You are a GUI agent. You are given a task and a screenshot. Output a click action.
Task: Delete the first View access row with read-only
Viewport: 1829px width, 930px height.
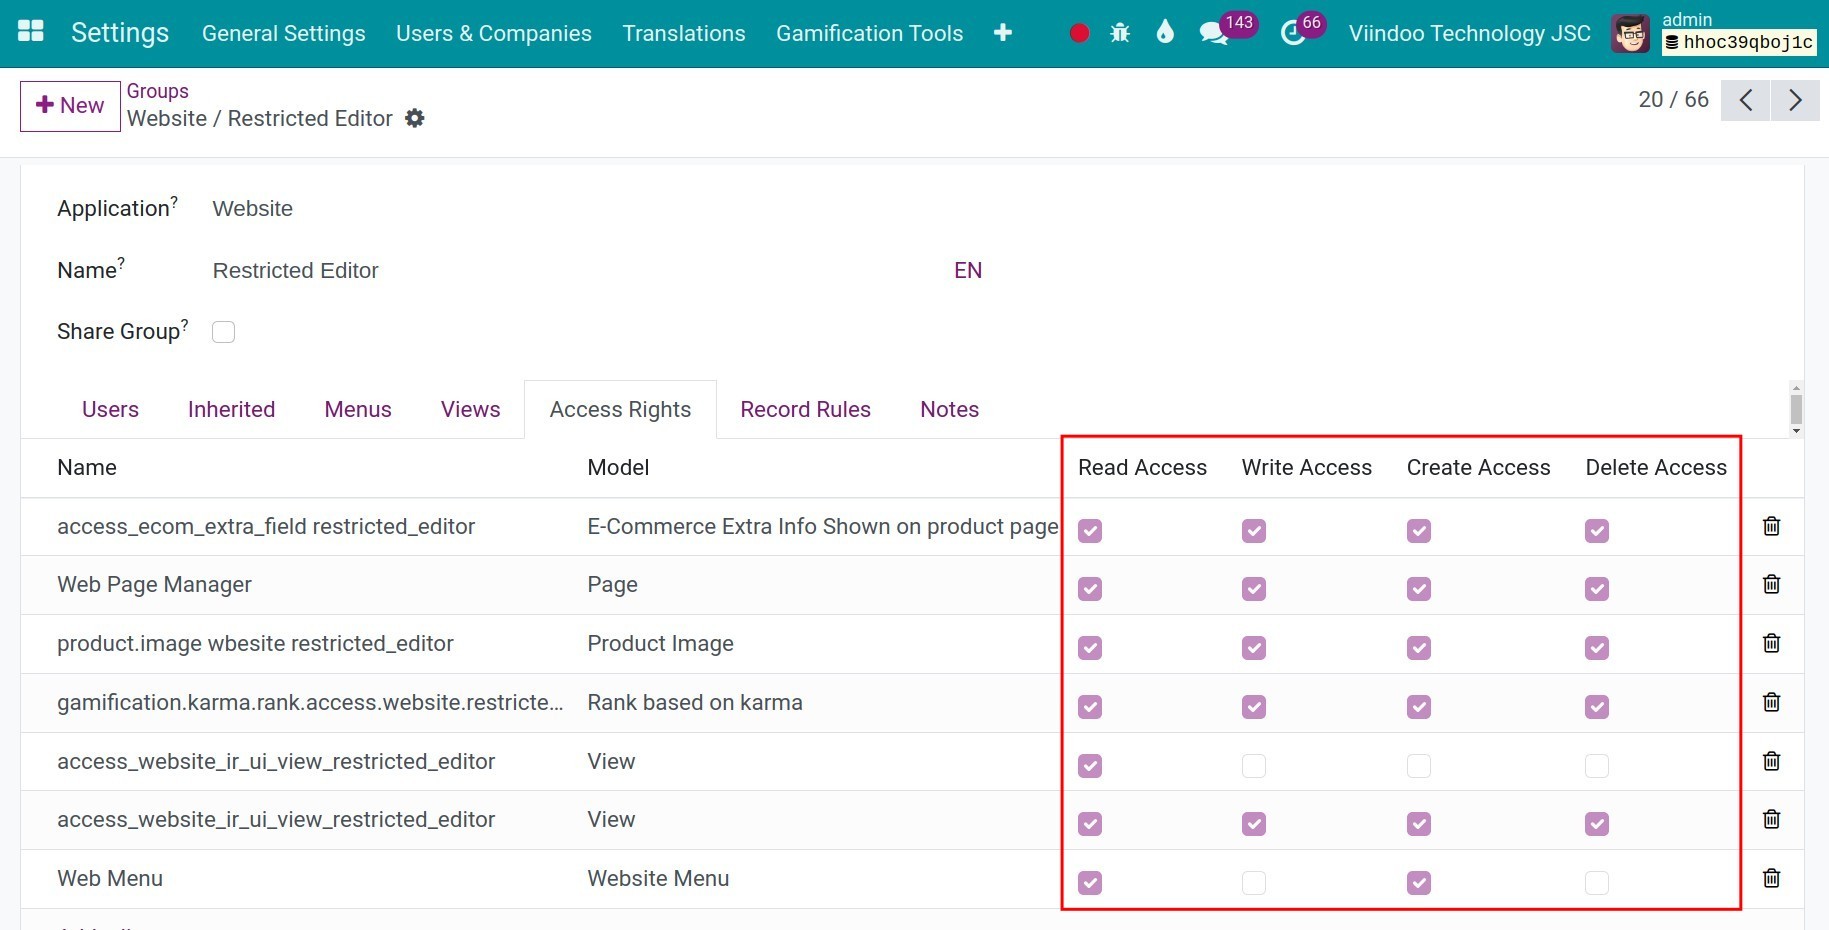pos(1771,761)
